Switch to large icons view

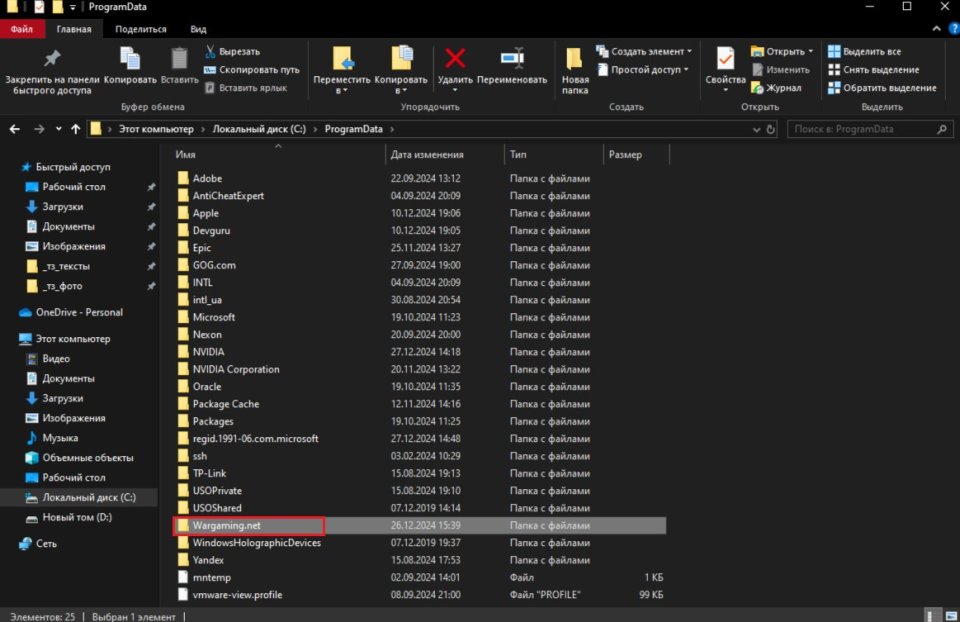pyautogui.click(x=951, y=616)
